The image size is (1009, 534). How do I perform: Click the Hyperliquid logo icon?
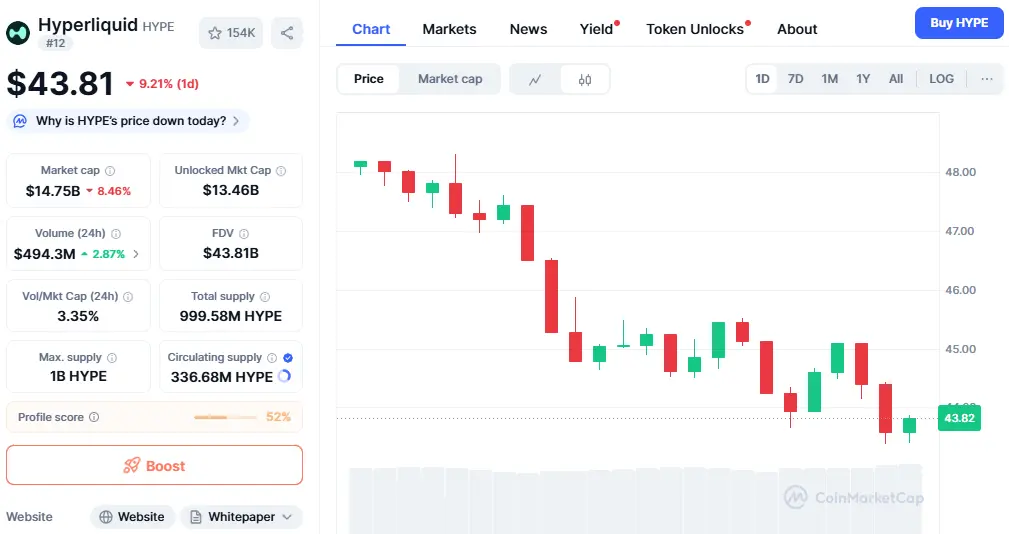(x=18, y=33)
